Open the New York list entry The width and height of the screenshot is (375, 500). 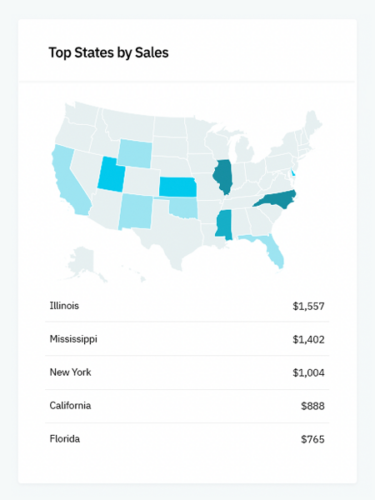[187, 372]
